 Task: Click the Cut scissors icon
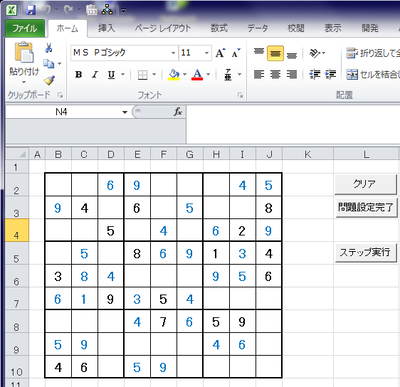49,48
